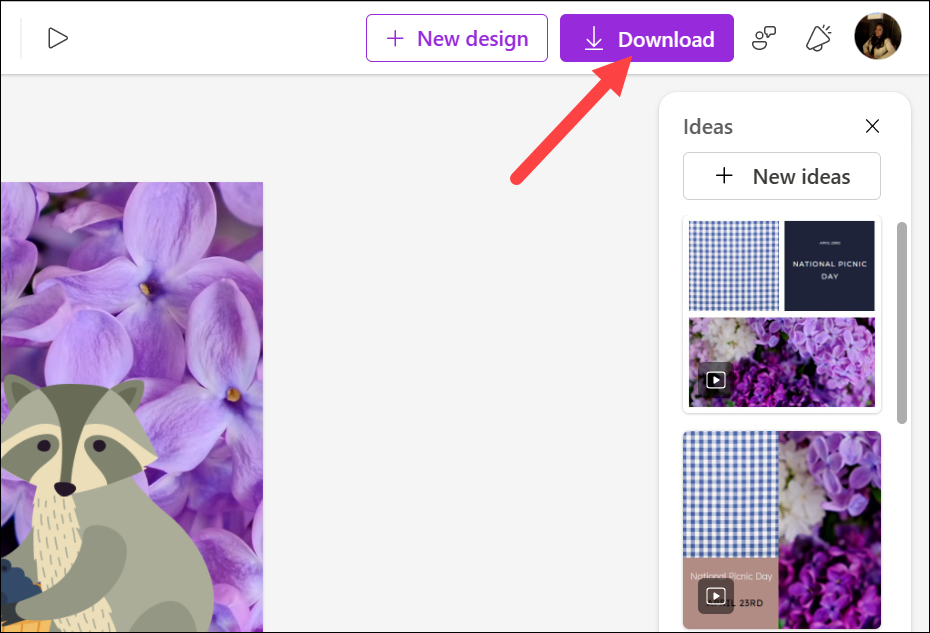Select the blue gingham pattern thumbnail
Image resolution: width=930 pixels, height=633 pixels.
point(734,266)
